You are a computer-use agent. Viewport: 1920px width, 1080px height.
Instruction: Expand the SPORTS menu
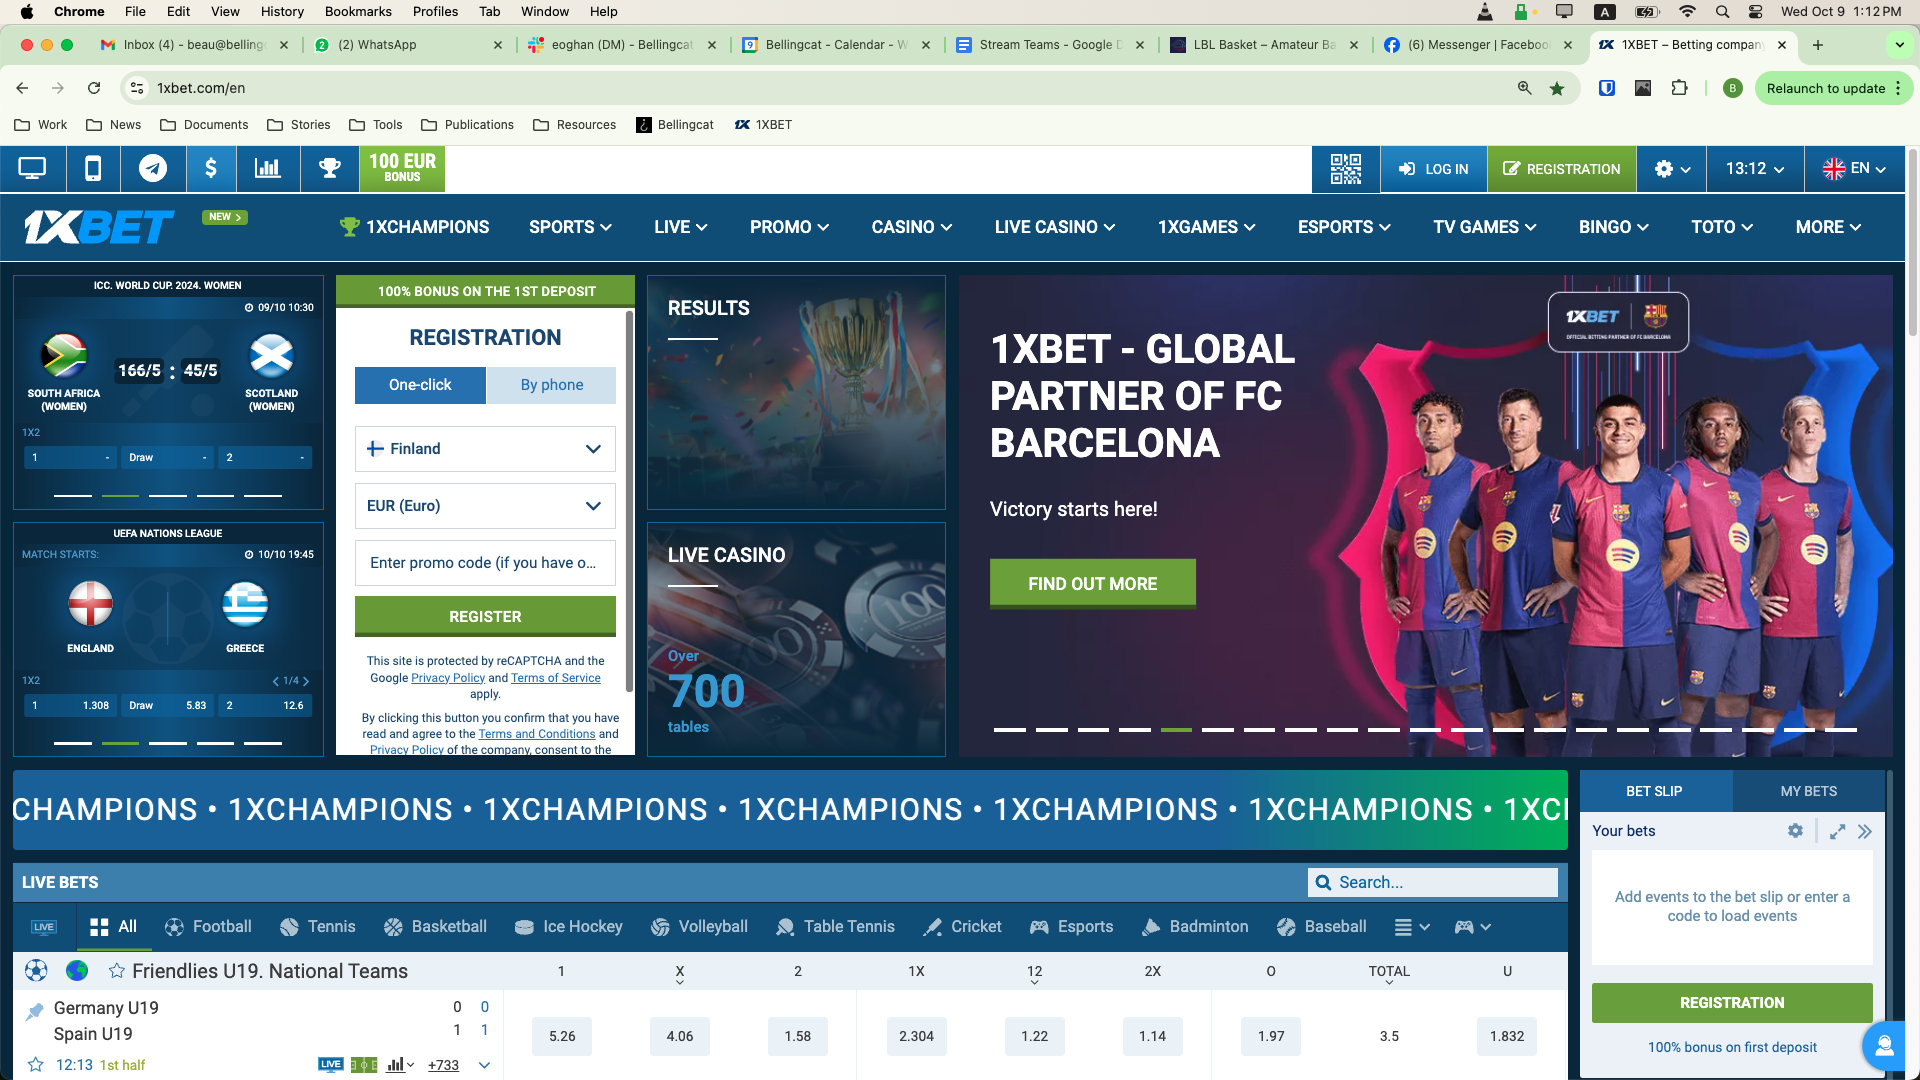pos(570,227)
